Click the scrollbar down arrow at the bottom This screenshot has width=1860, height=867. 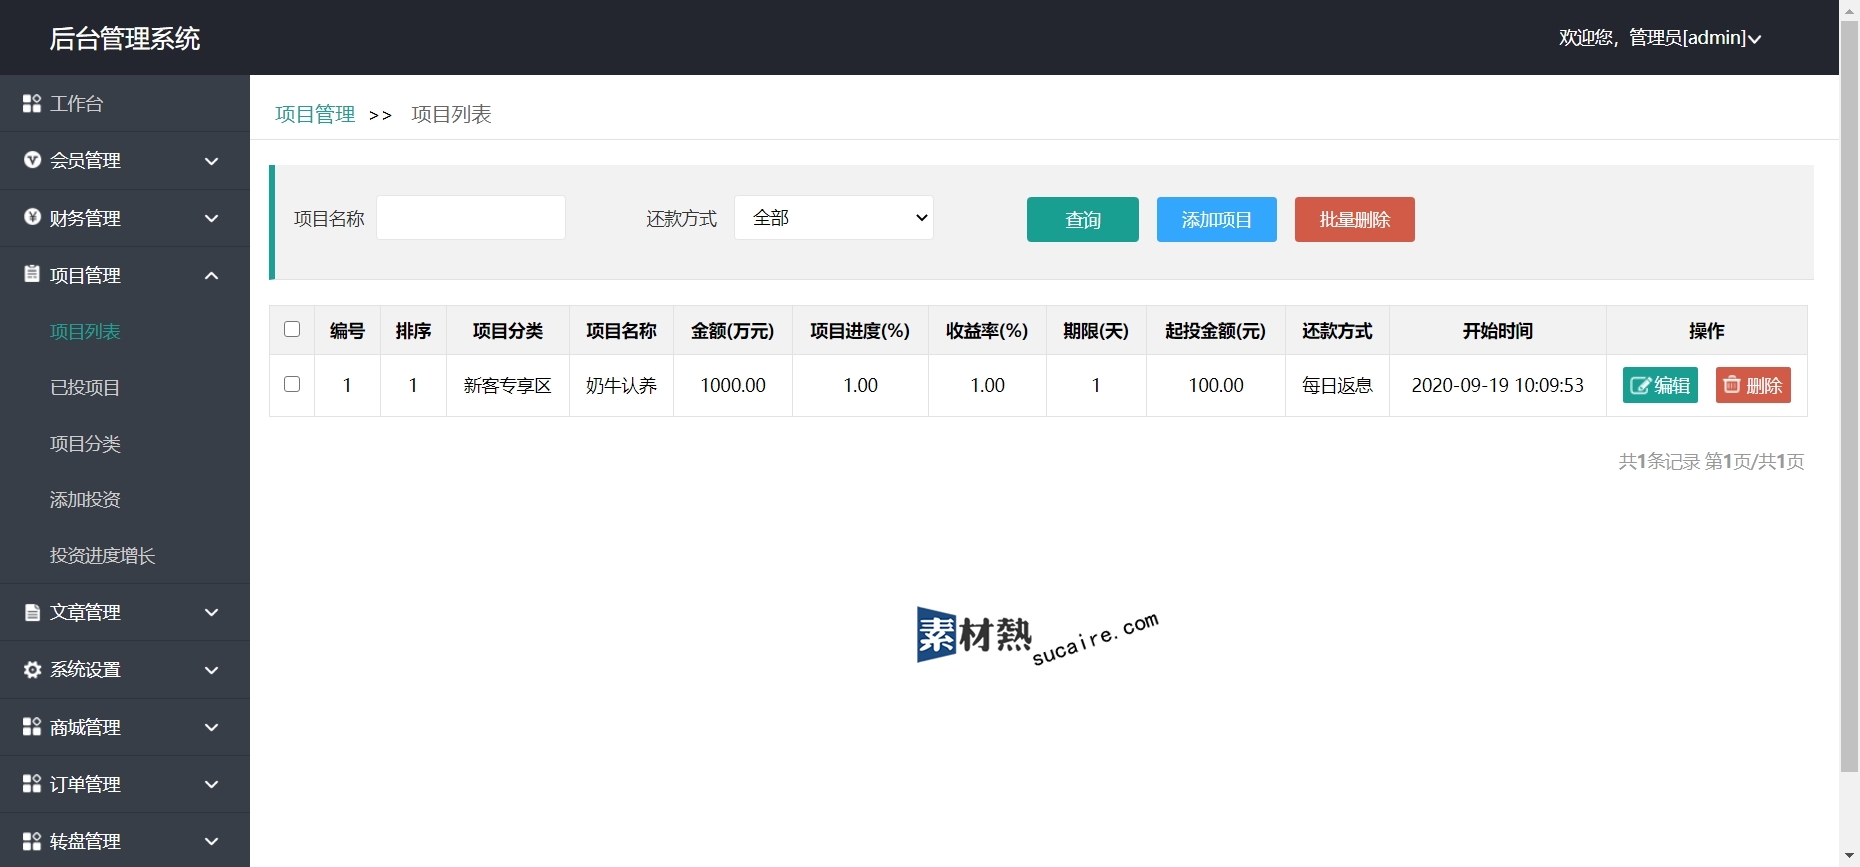[1849, 857]
